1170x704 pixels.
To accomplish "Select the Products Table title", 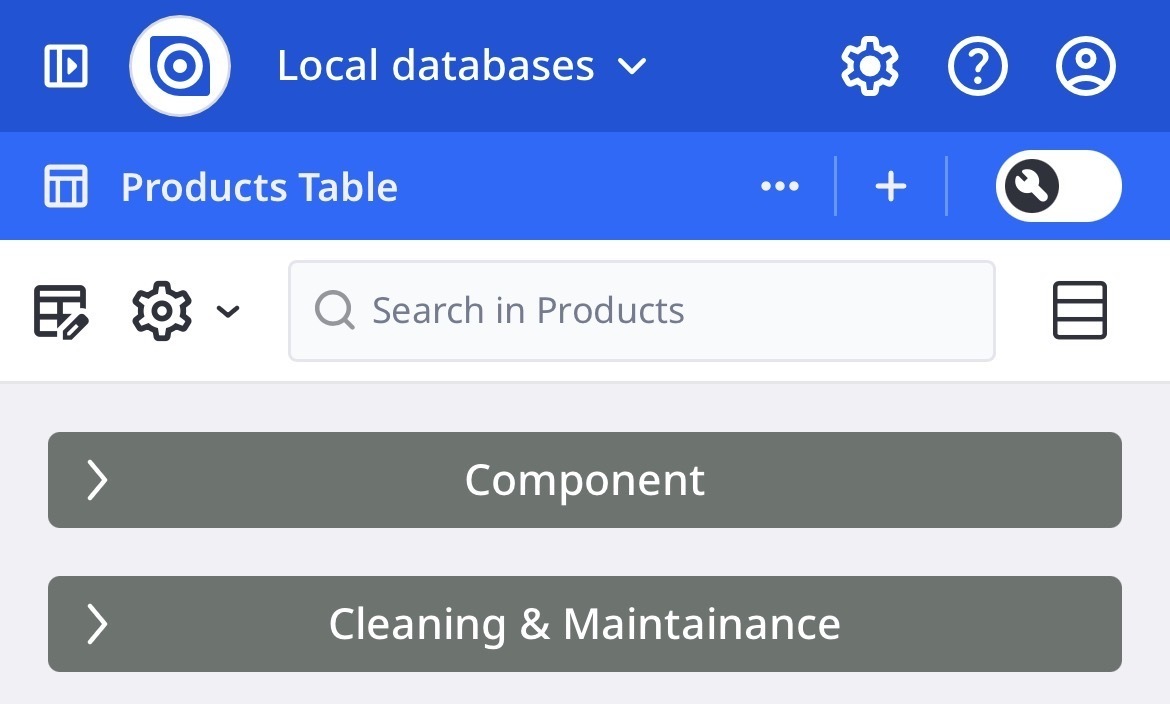I will pyautogui.click(x=259, y=187).
